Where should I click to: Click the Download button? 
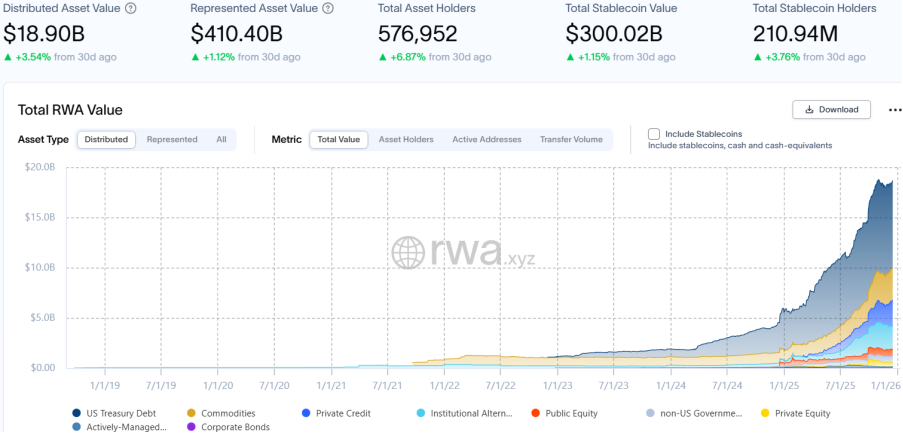[831, 110]
